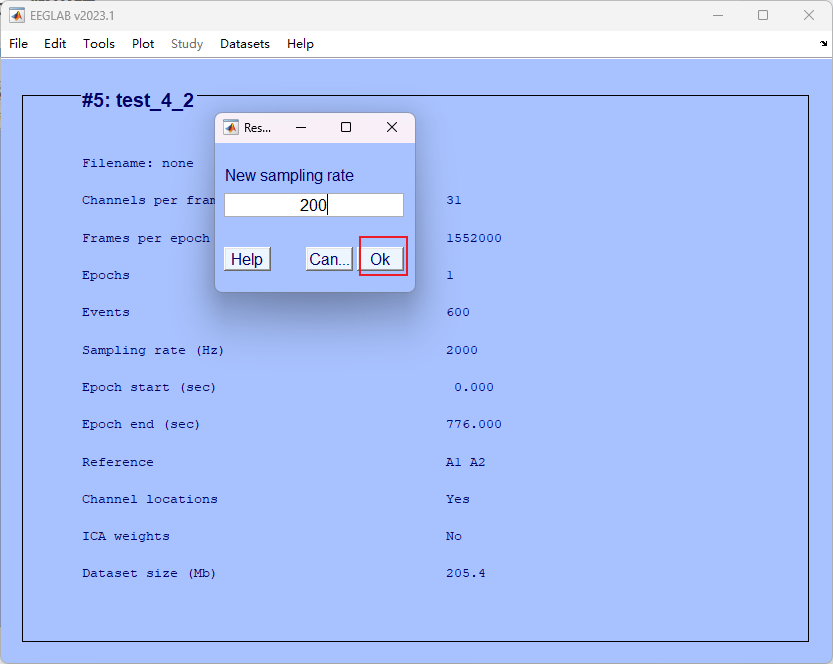Click the dock arrow at menu bar right
Viewport: 833px width, 664px height.
pos(823,44)
